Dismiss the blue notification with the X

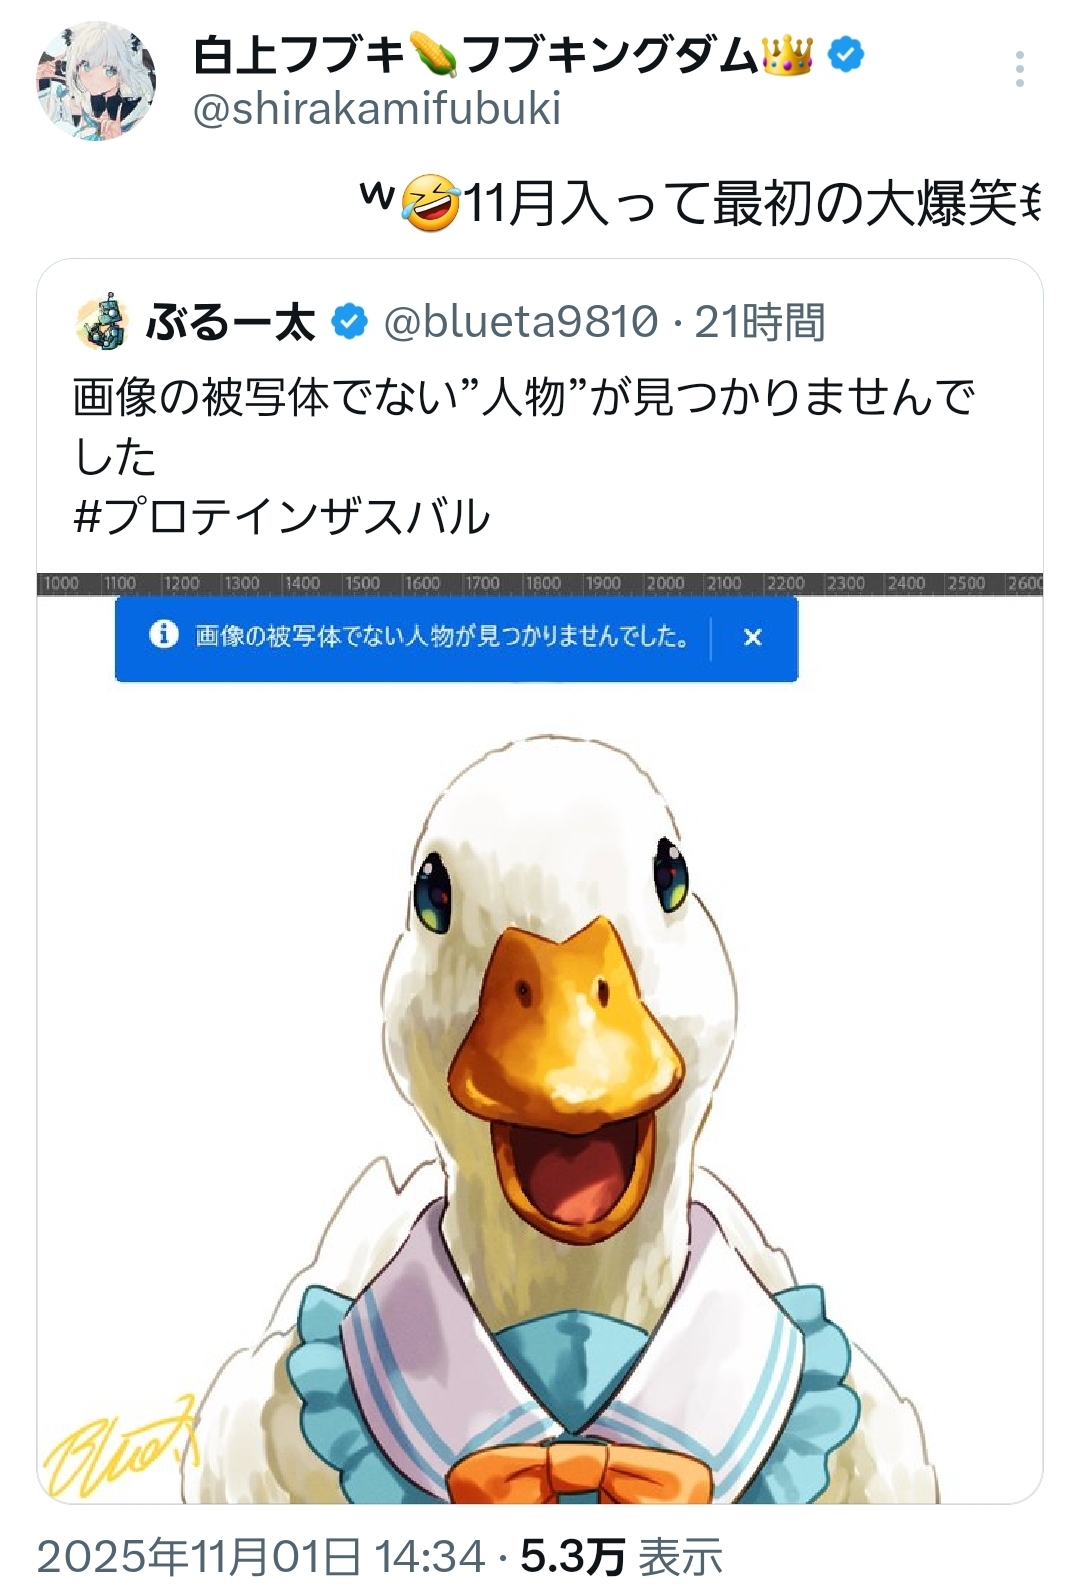[753, 637]
